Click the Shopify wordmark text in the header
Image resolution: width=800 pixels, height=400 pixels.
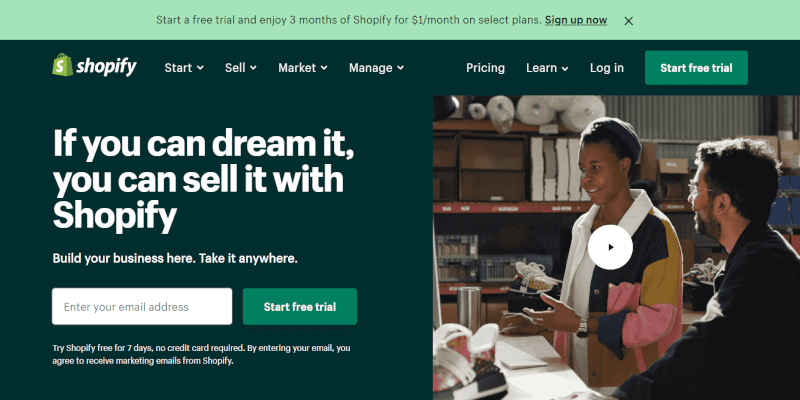point(107,67)
